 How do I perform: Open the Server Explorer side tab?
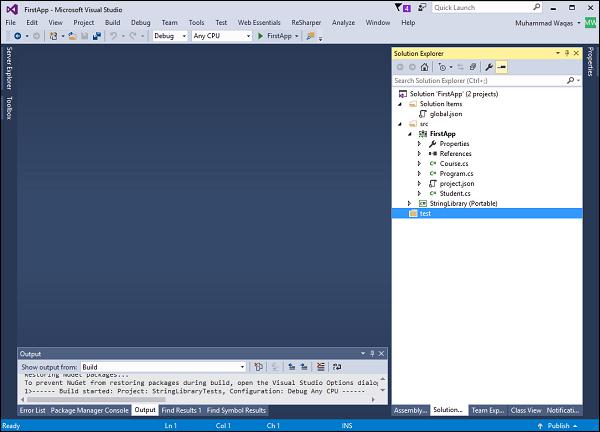[x=9, y=68]
